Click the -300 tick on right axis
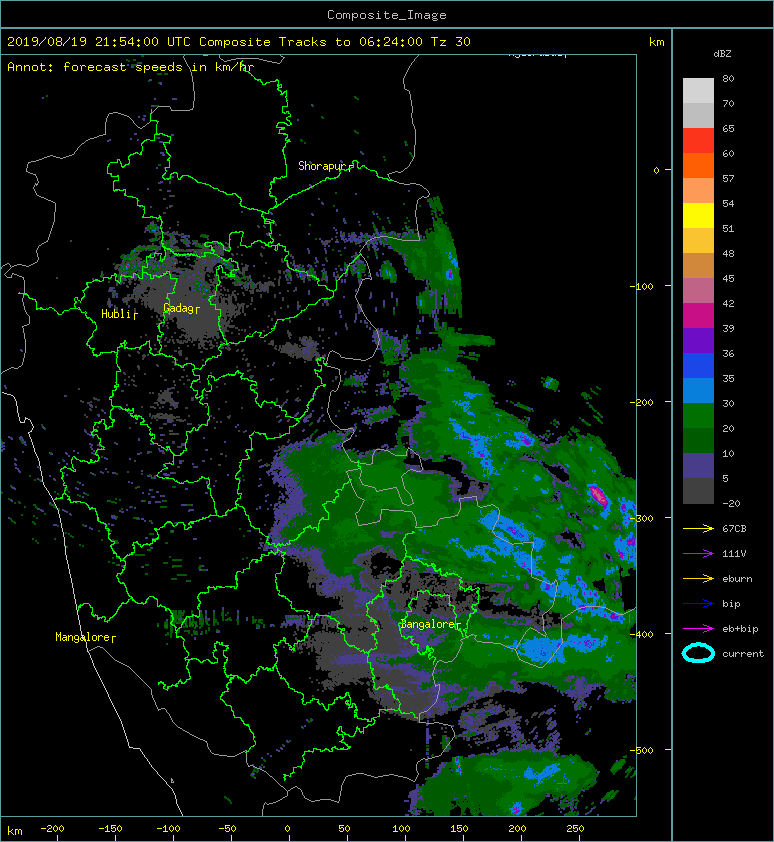This screenshot has height=842, width=774. 641,518
